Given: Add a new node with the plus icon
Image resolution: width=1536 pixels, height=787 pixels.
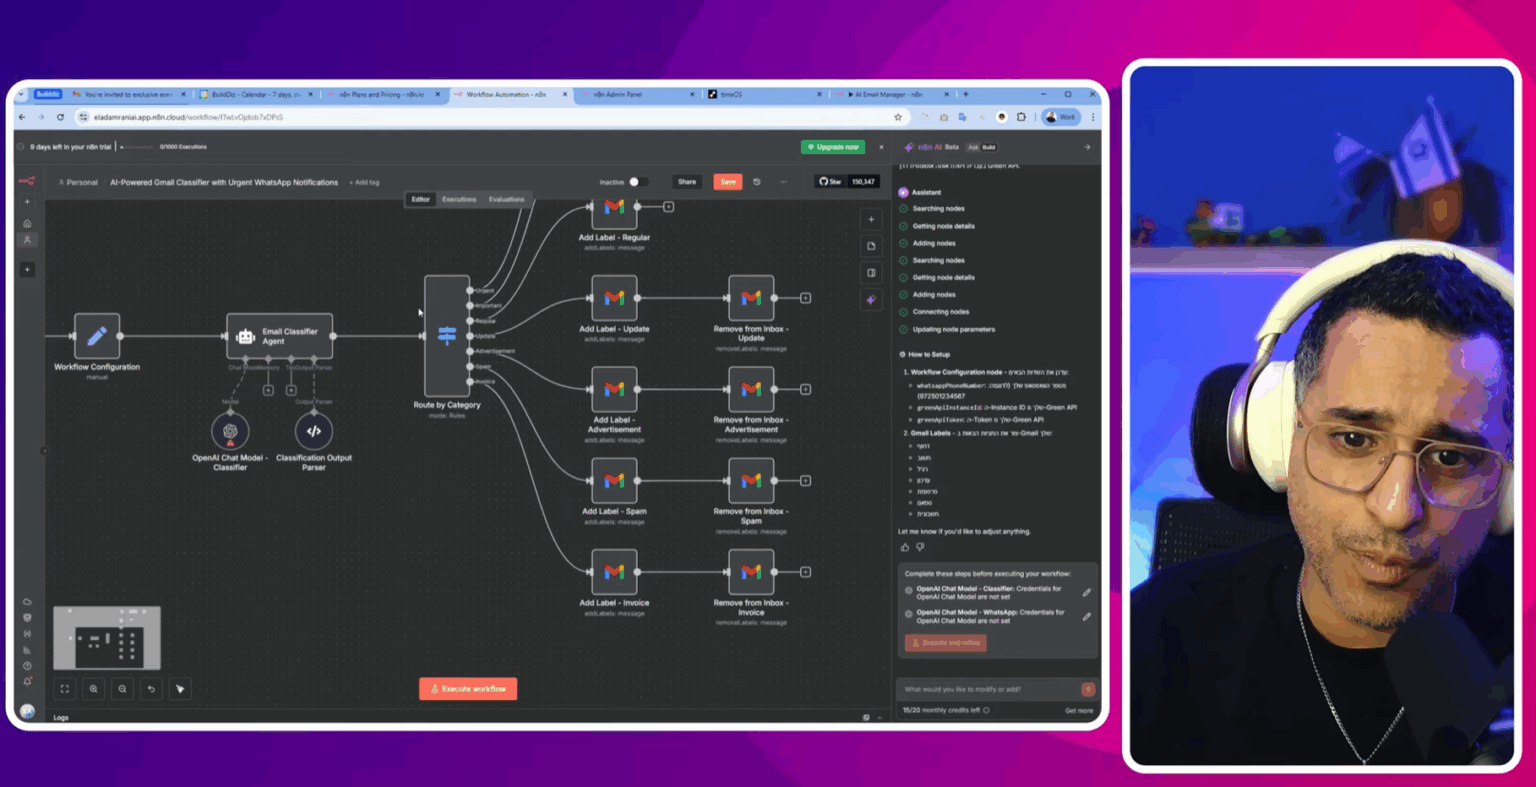Looking at the screenshot, I should (x=871, y=219).
